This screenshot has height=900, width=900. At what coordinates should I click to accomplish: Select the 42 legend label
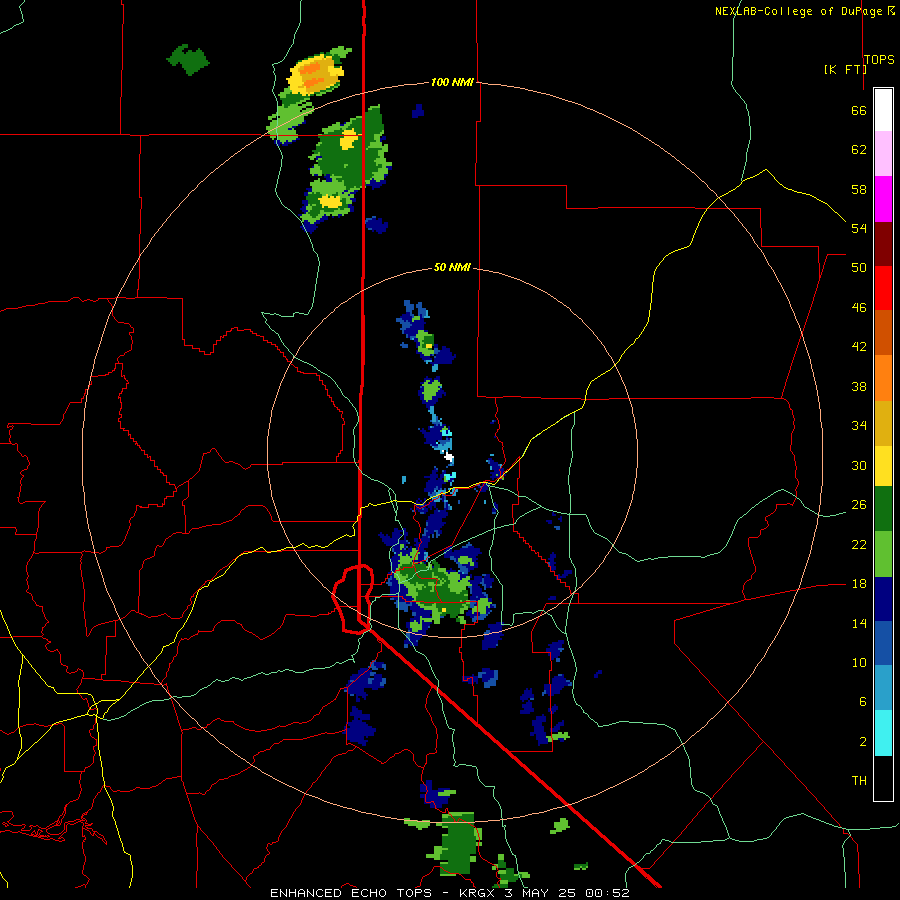click(x=859, y=347)
